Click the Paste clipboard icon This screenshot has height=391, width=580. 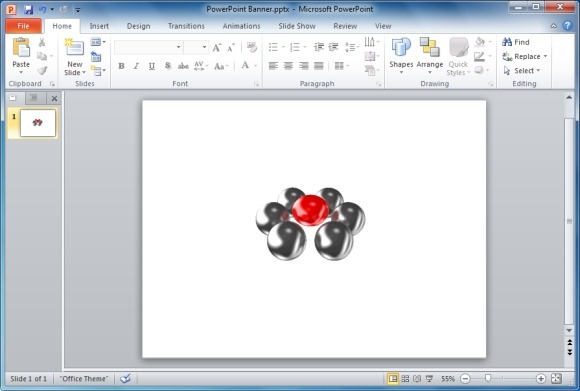point(21,48)
